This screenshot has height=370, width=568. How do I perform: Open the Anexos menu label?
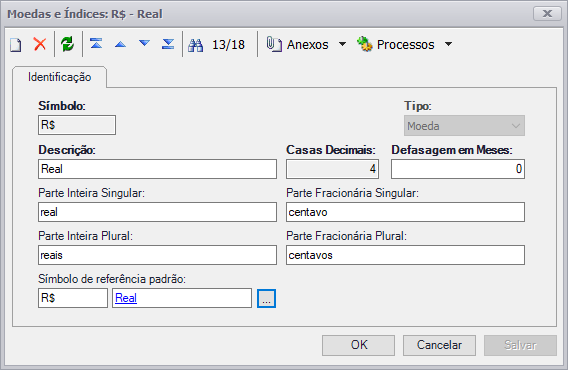(308, 45)
